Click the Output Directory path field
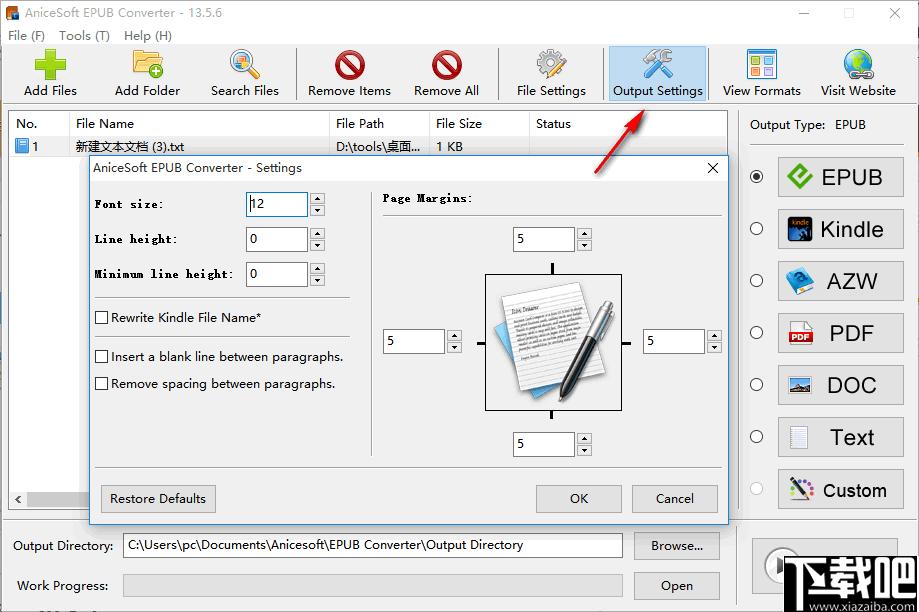This screenshot has height=612, width=919. click(373, 545)
